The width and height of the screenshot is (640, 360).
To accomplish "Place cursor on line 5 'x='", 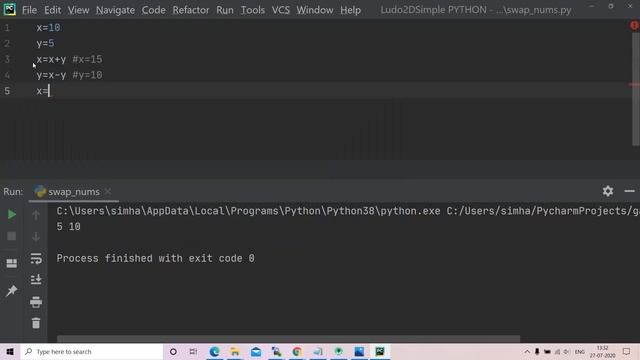I will (42, 91).
